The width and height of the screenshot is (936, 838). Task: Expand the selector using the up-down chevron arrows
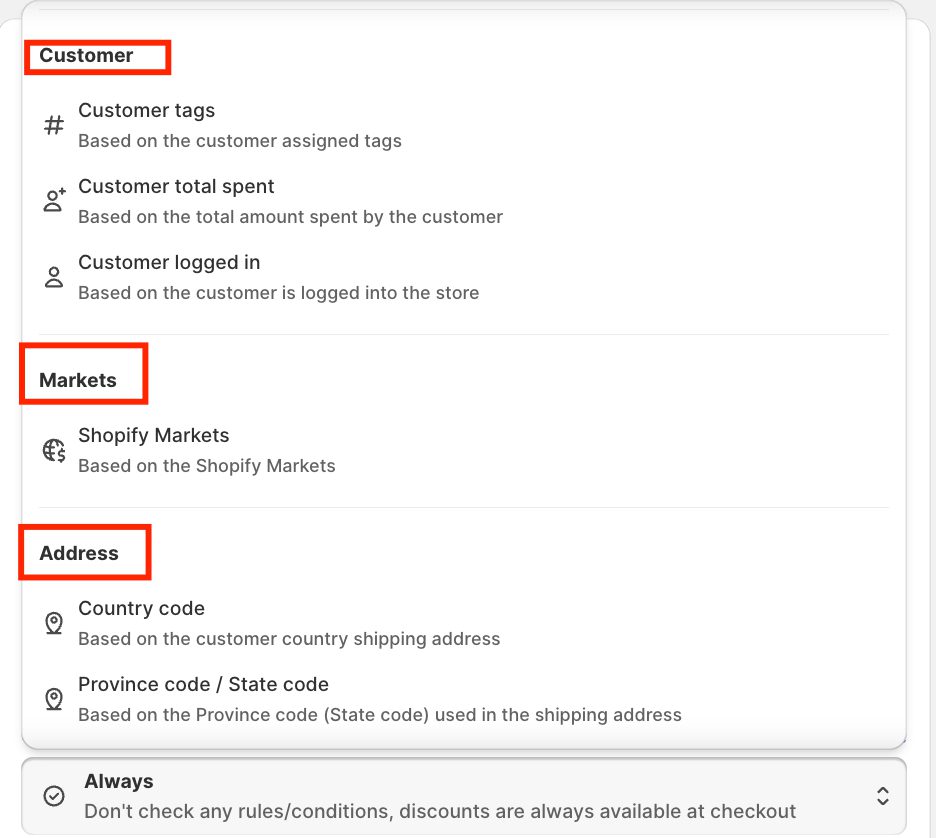(x=882, y=796)
